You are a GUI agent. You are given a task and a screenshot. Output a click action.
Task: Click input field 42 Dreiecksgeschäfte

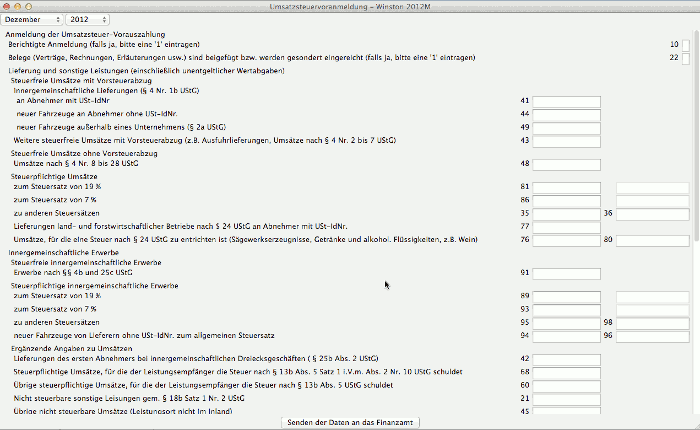click(567, 359)
